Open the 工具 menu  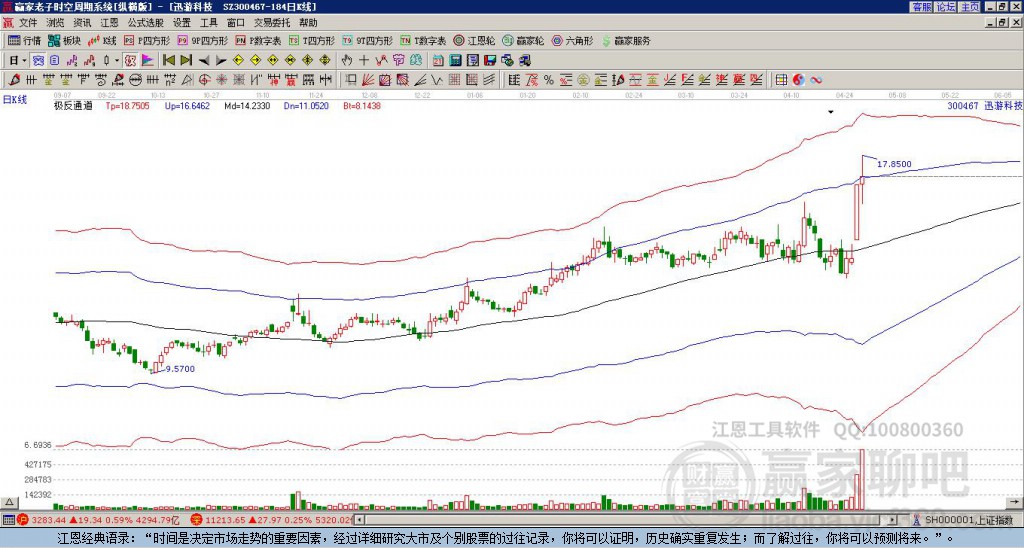pos(209,23)
